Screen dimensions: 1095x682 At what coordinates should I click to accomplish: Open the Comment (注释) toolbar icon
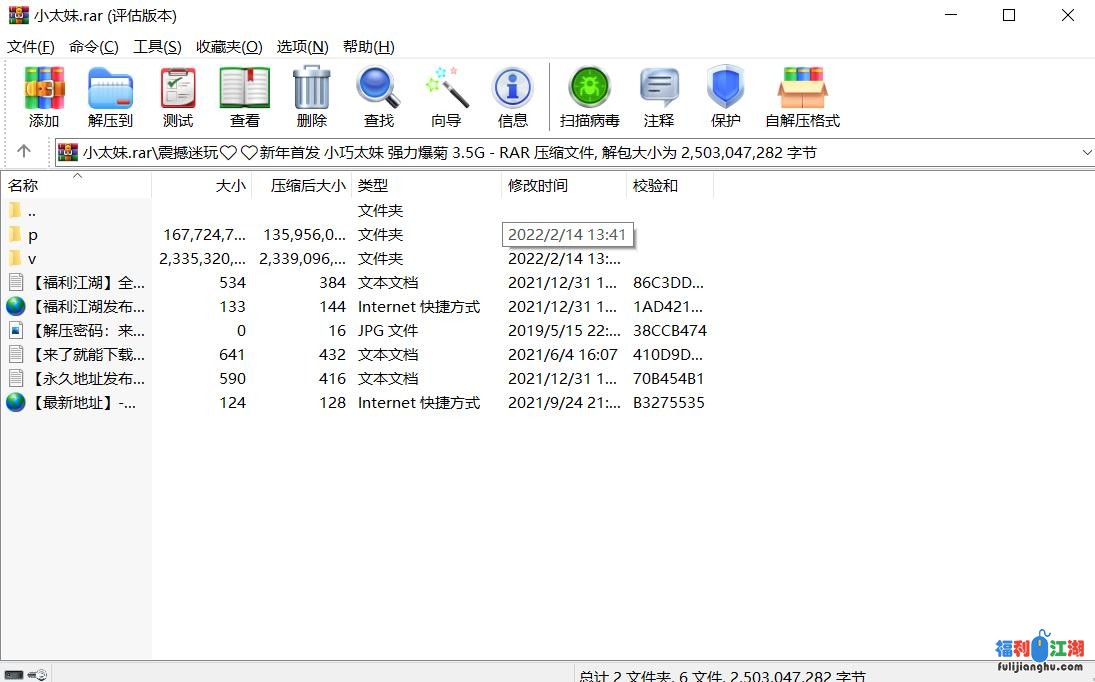659,97
